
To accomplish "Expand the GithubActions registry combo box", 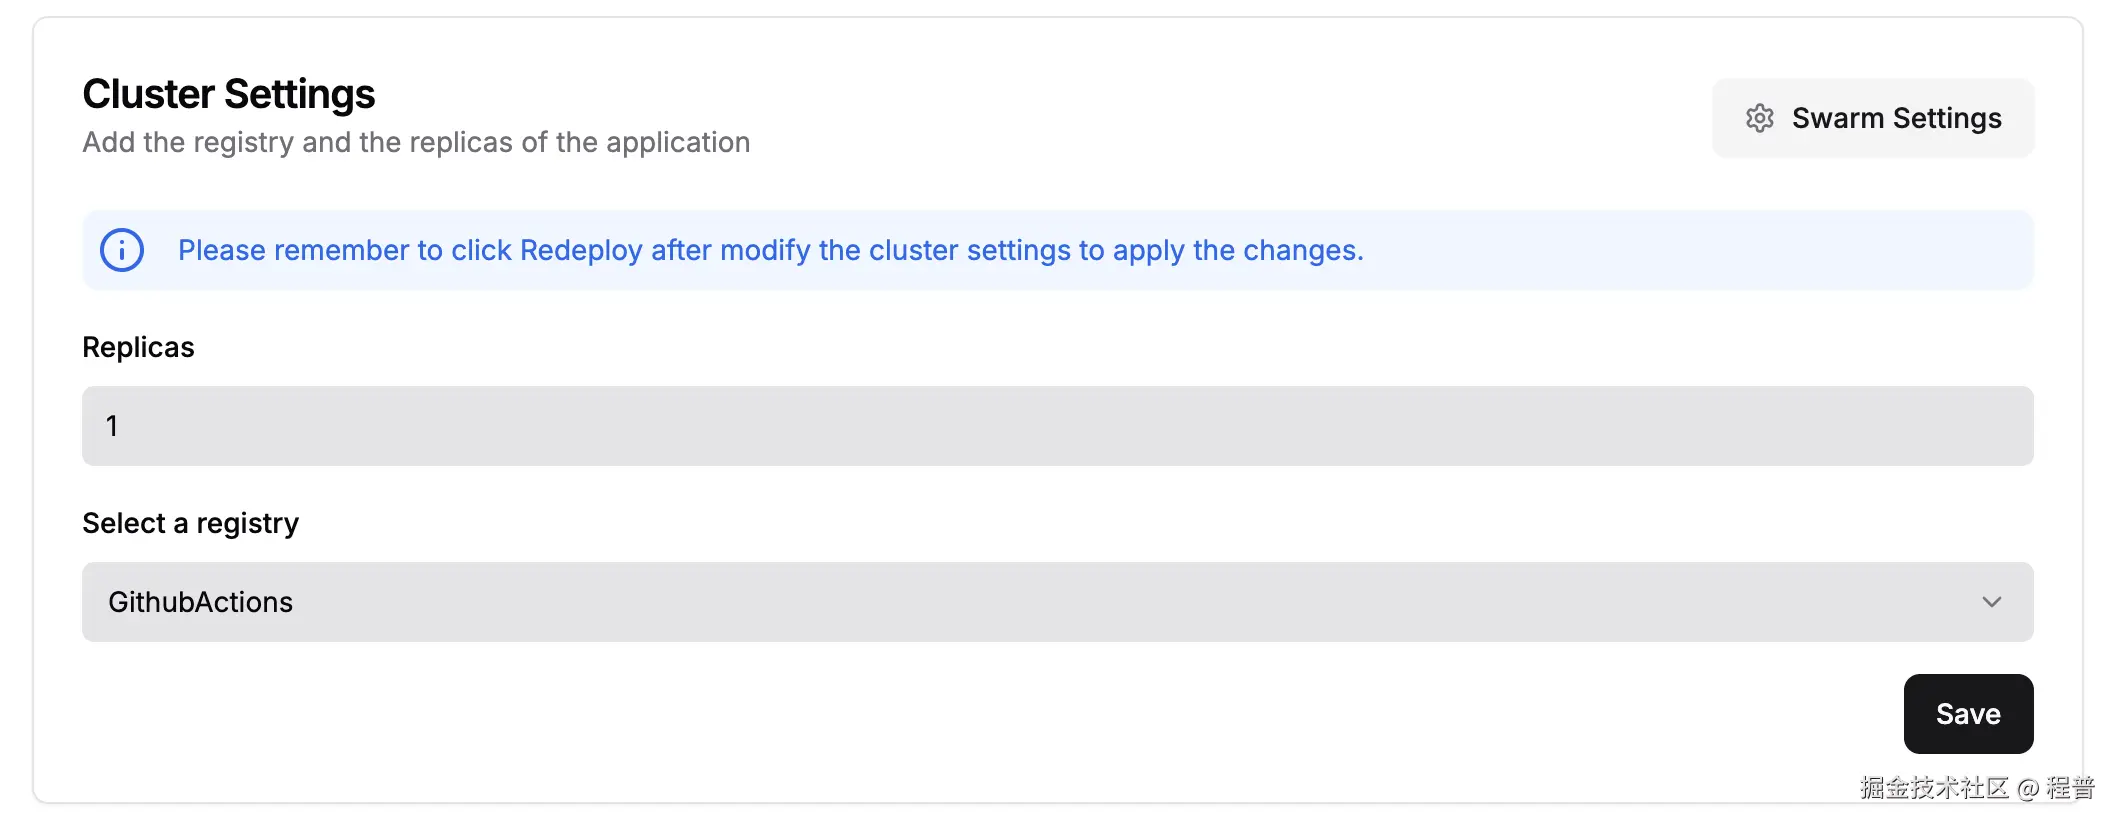I will tap(1057, 601).
